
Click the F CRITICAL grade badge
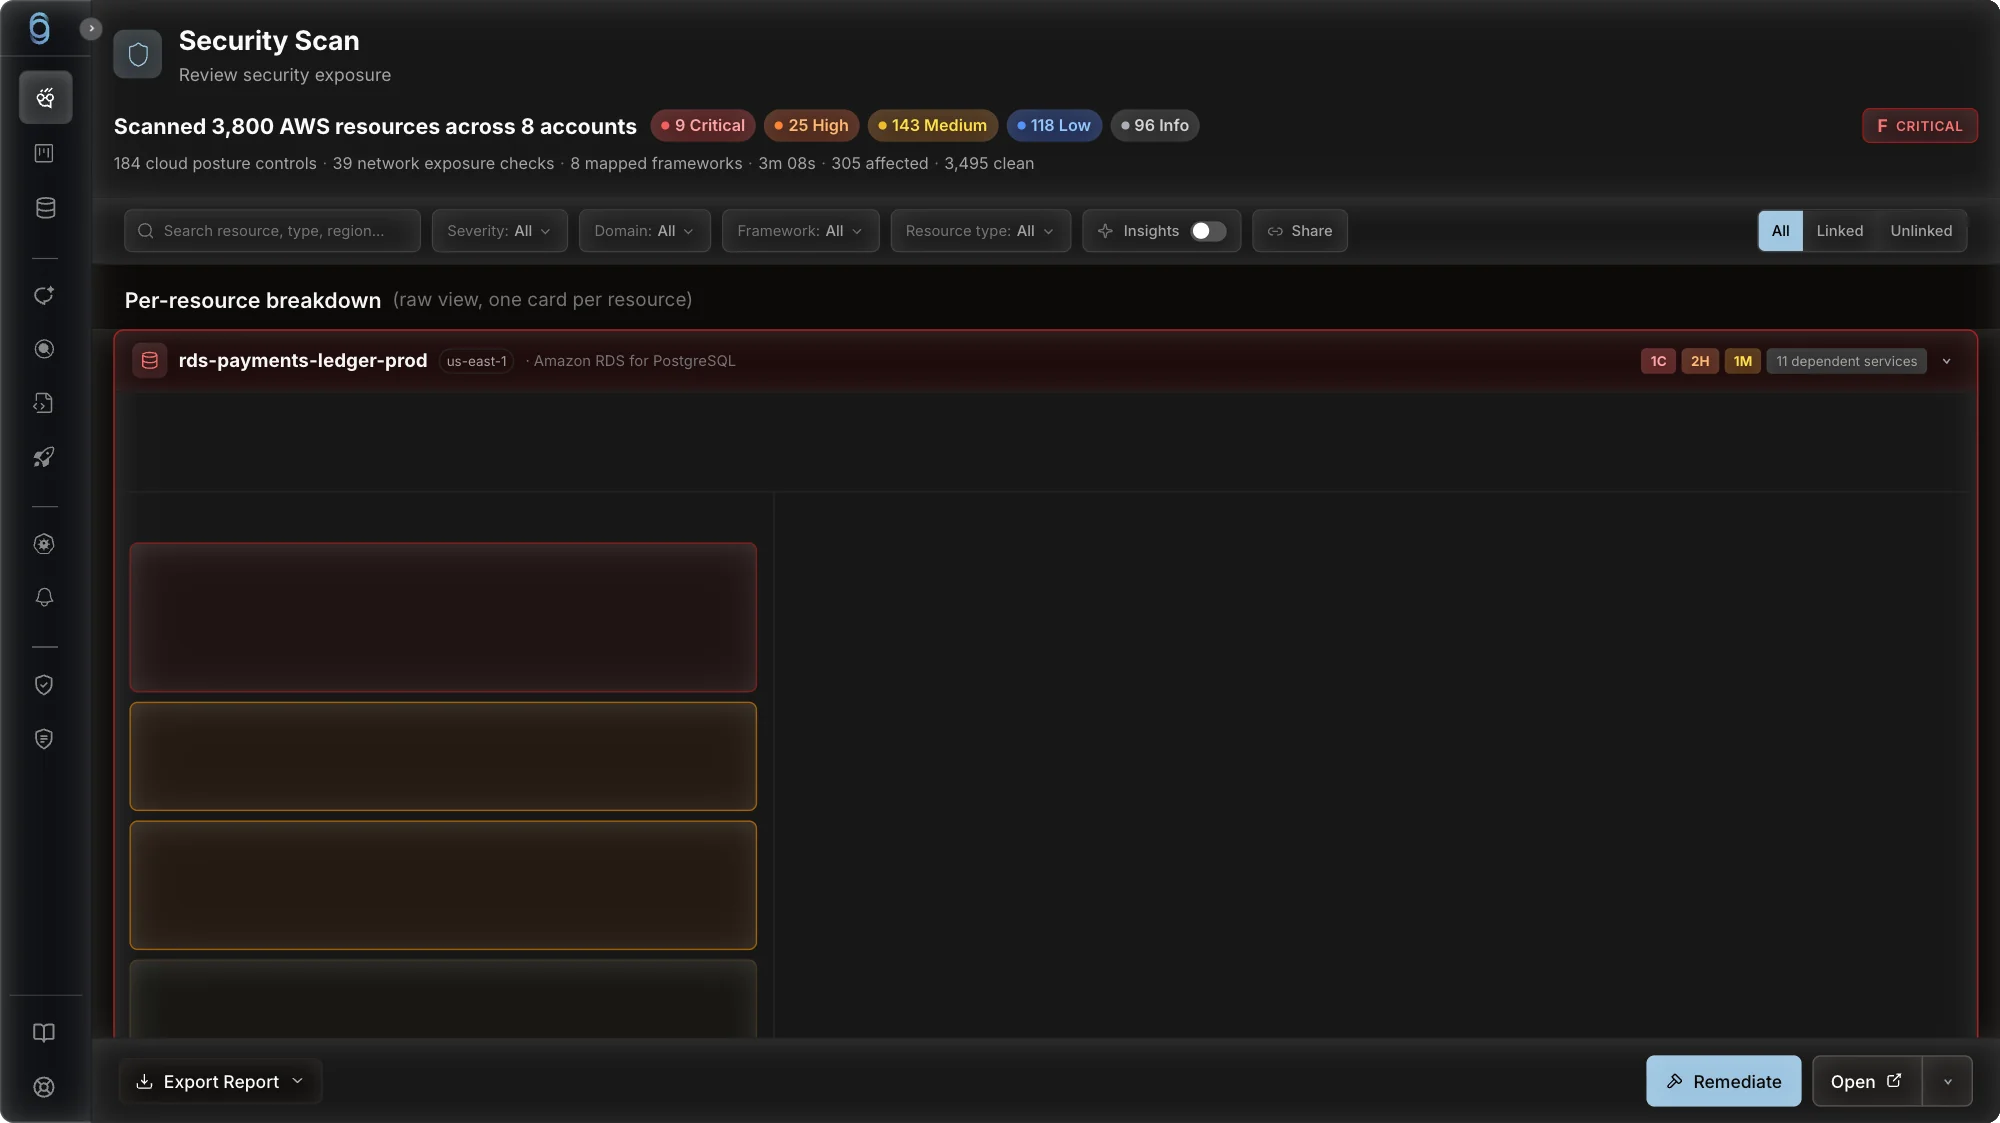1919,126
